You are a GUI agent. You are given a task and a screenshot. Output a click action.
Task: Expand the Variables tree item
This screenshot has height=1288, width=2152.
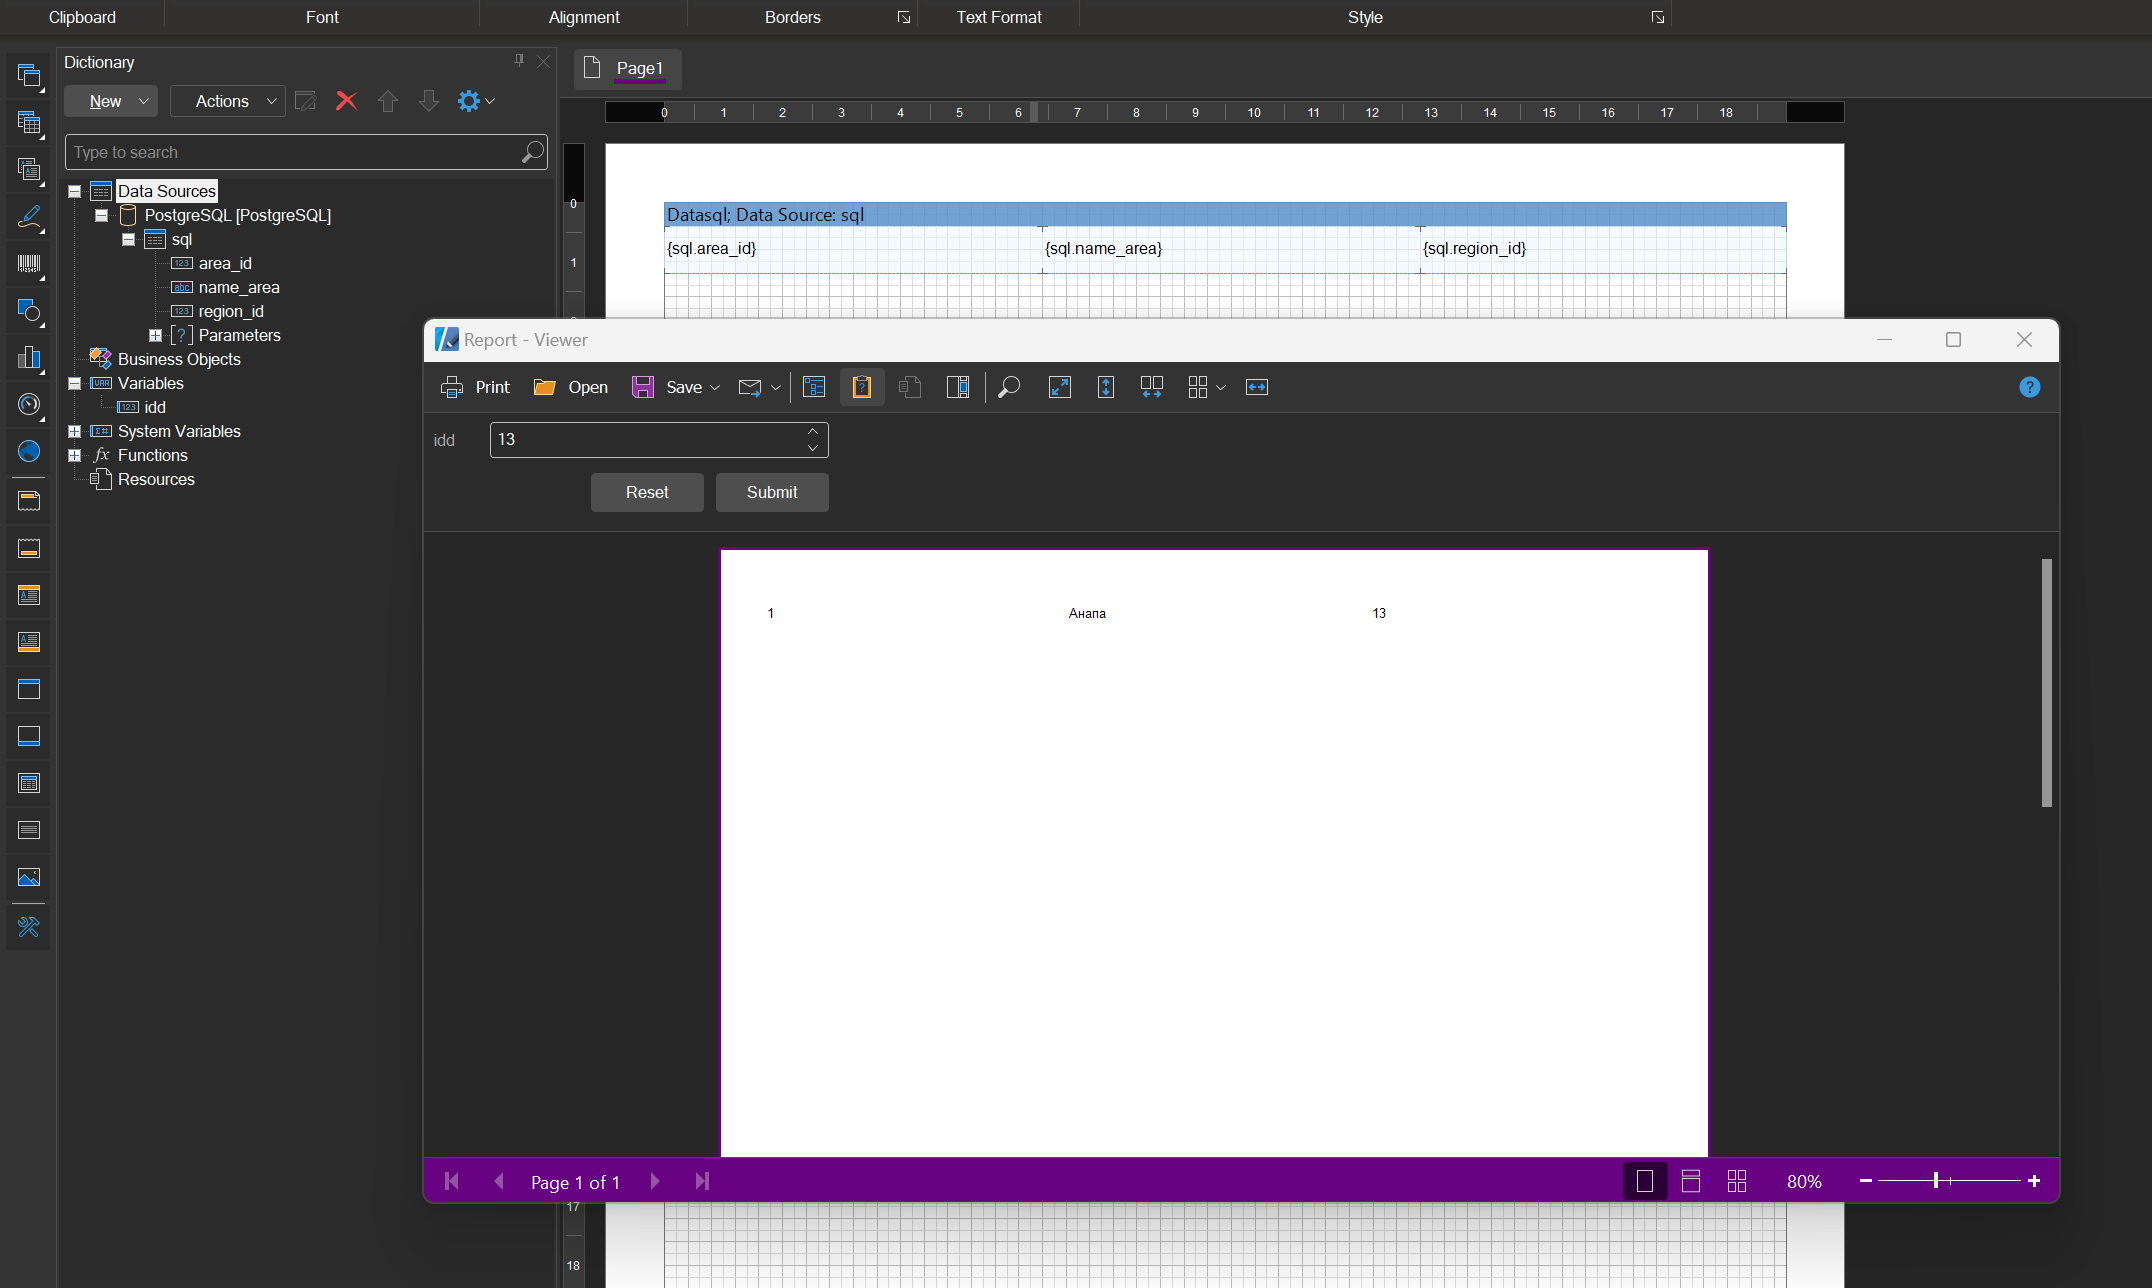(x=75, y=382)
